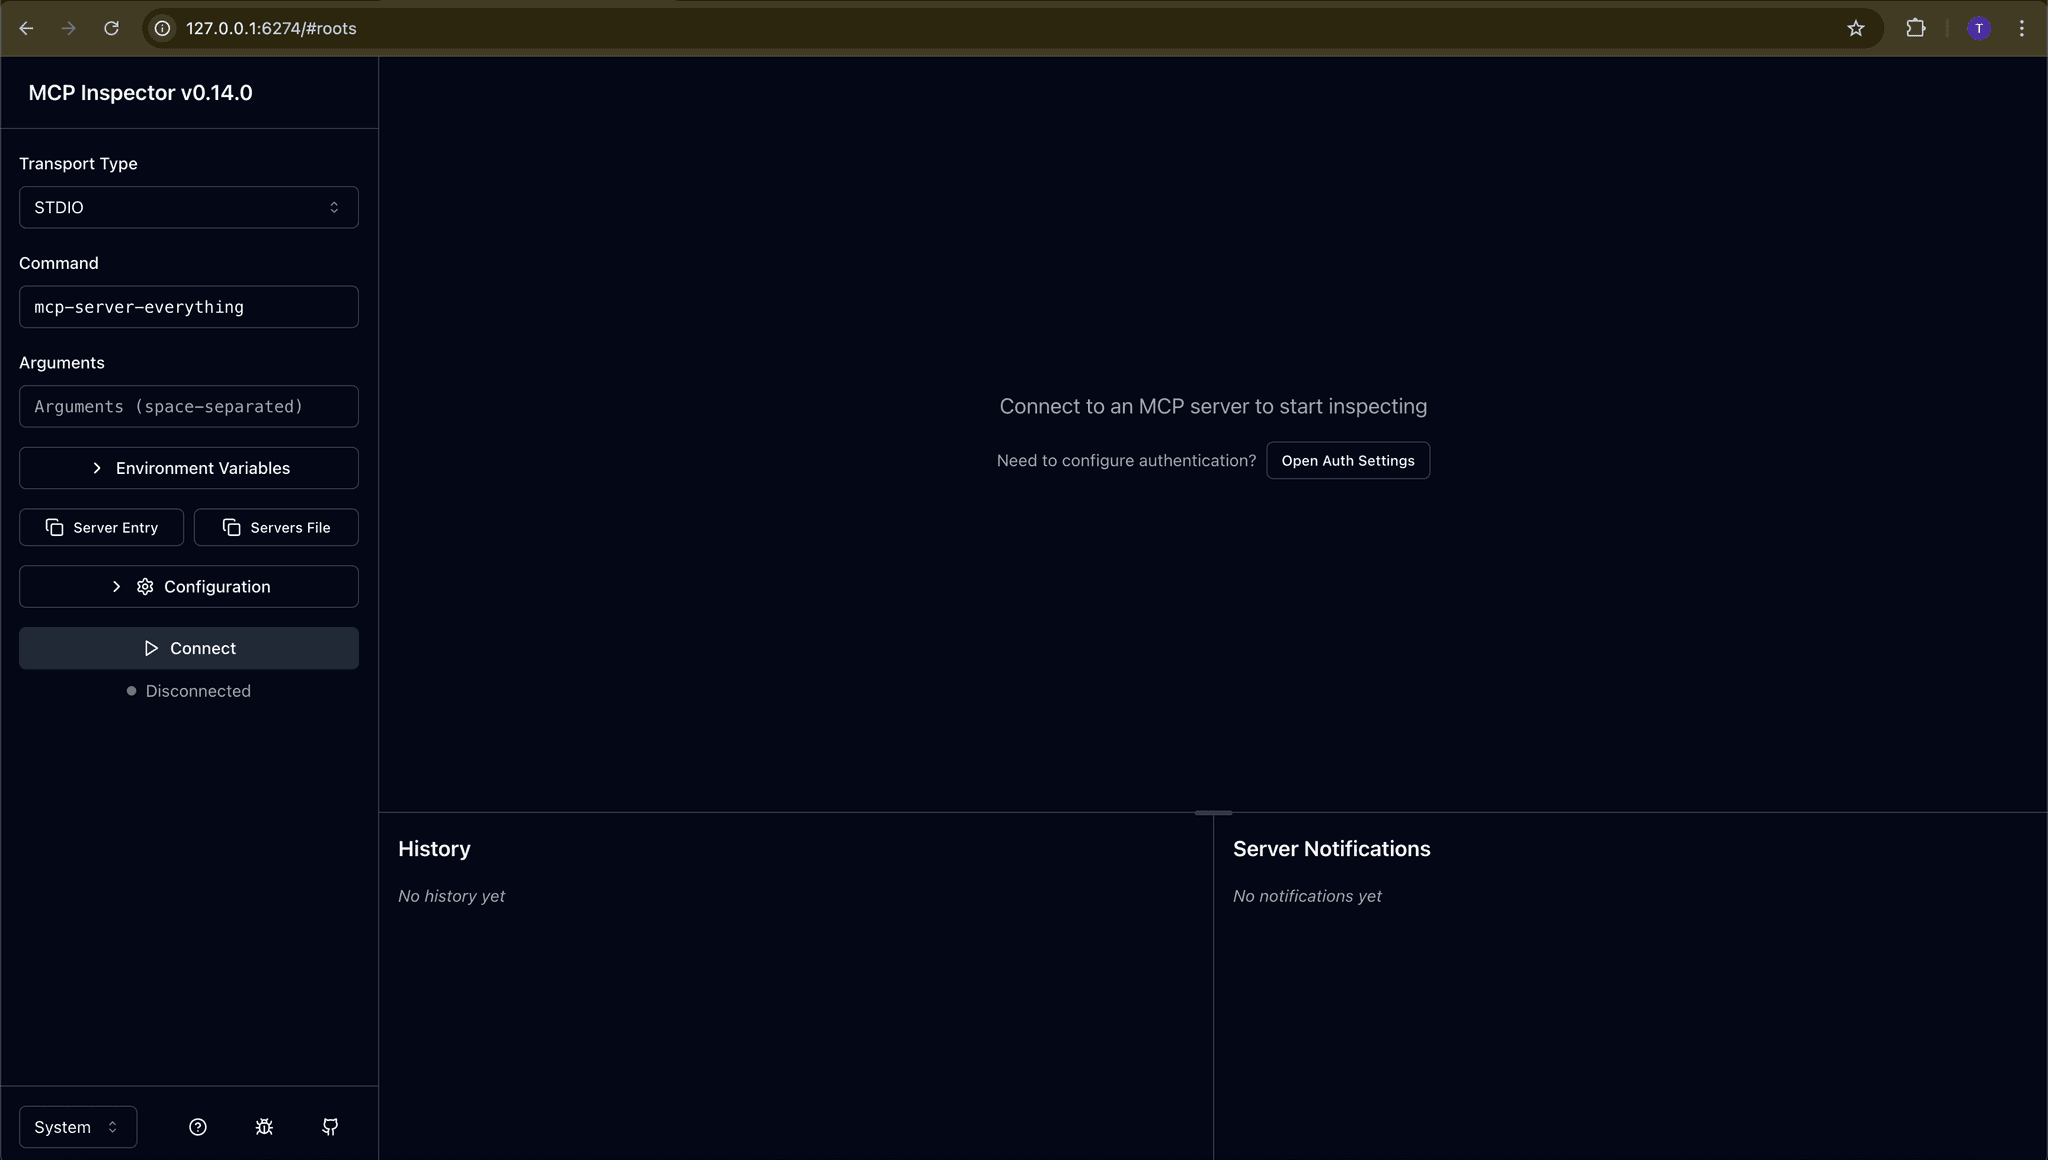Click the Arguments input field
2048x1160 pixels.
pyautogui.click(x=188, y=406)
